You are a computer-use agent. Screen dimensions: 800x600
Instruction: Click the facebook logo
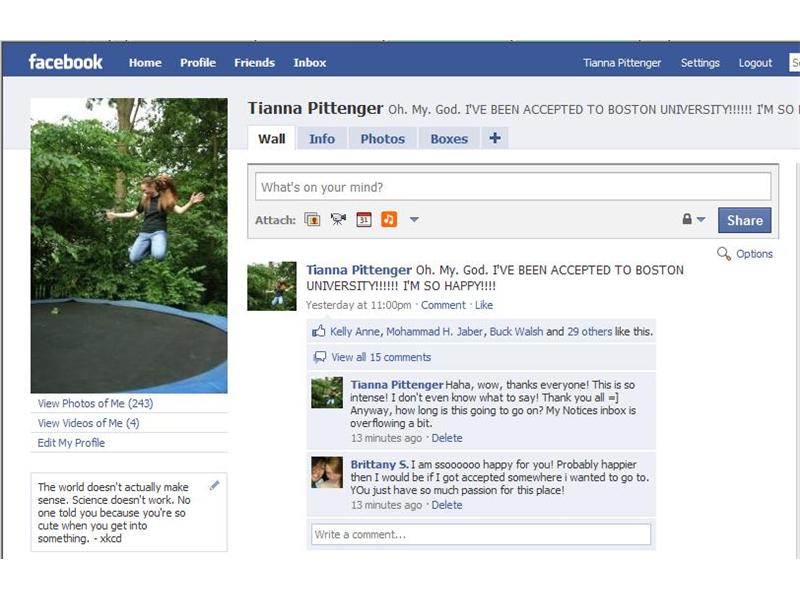point(65,62)
